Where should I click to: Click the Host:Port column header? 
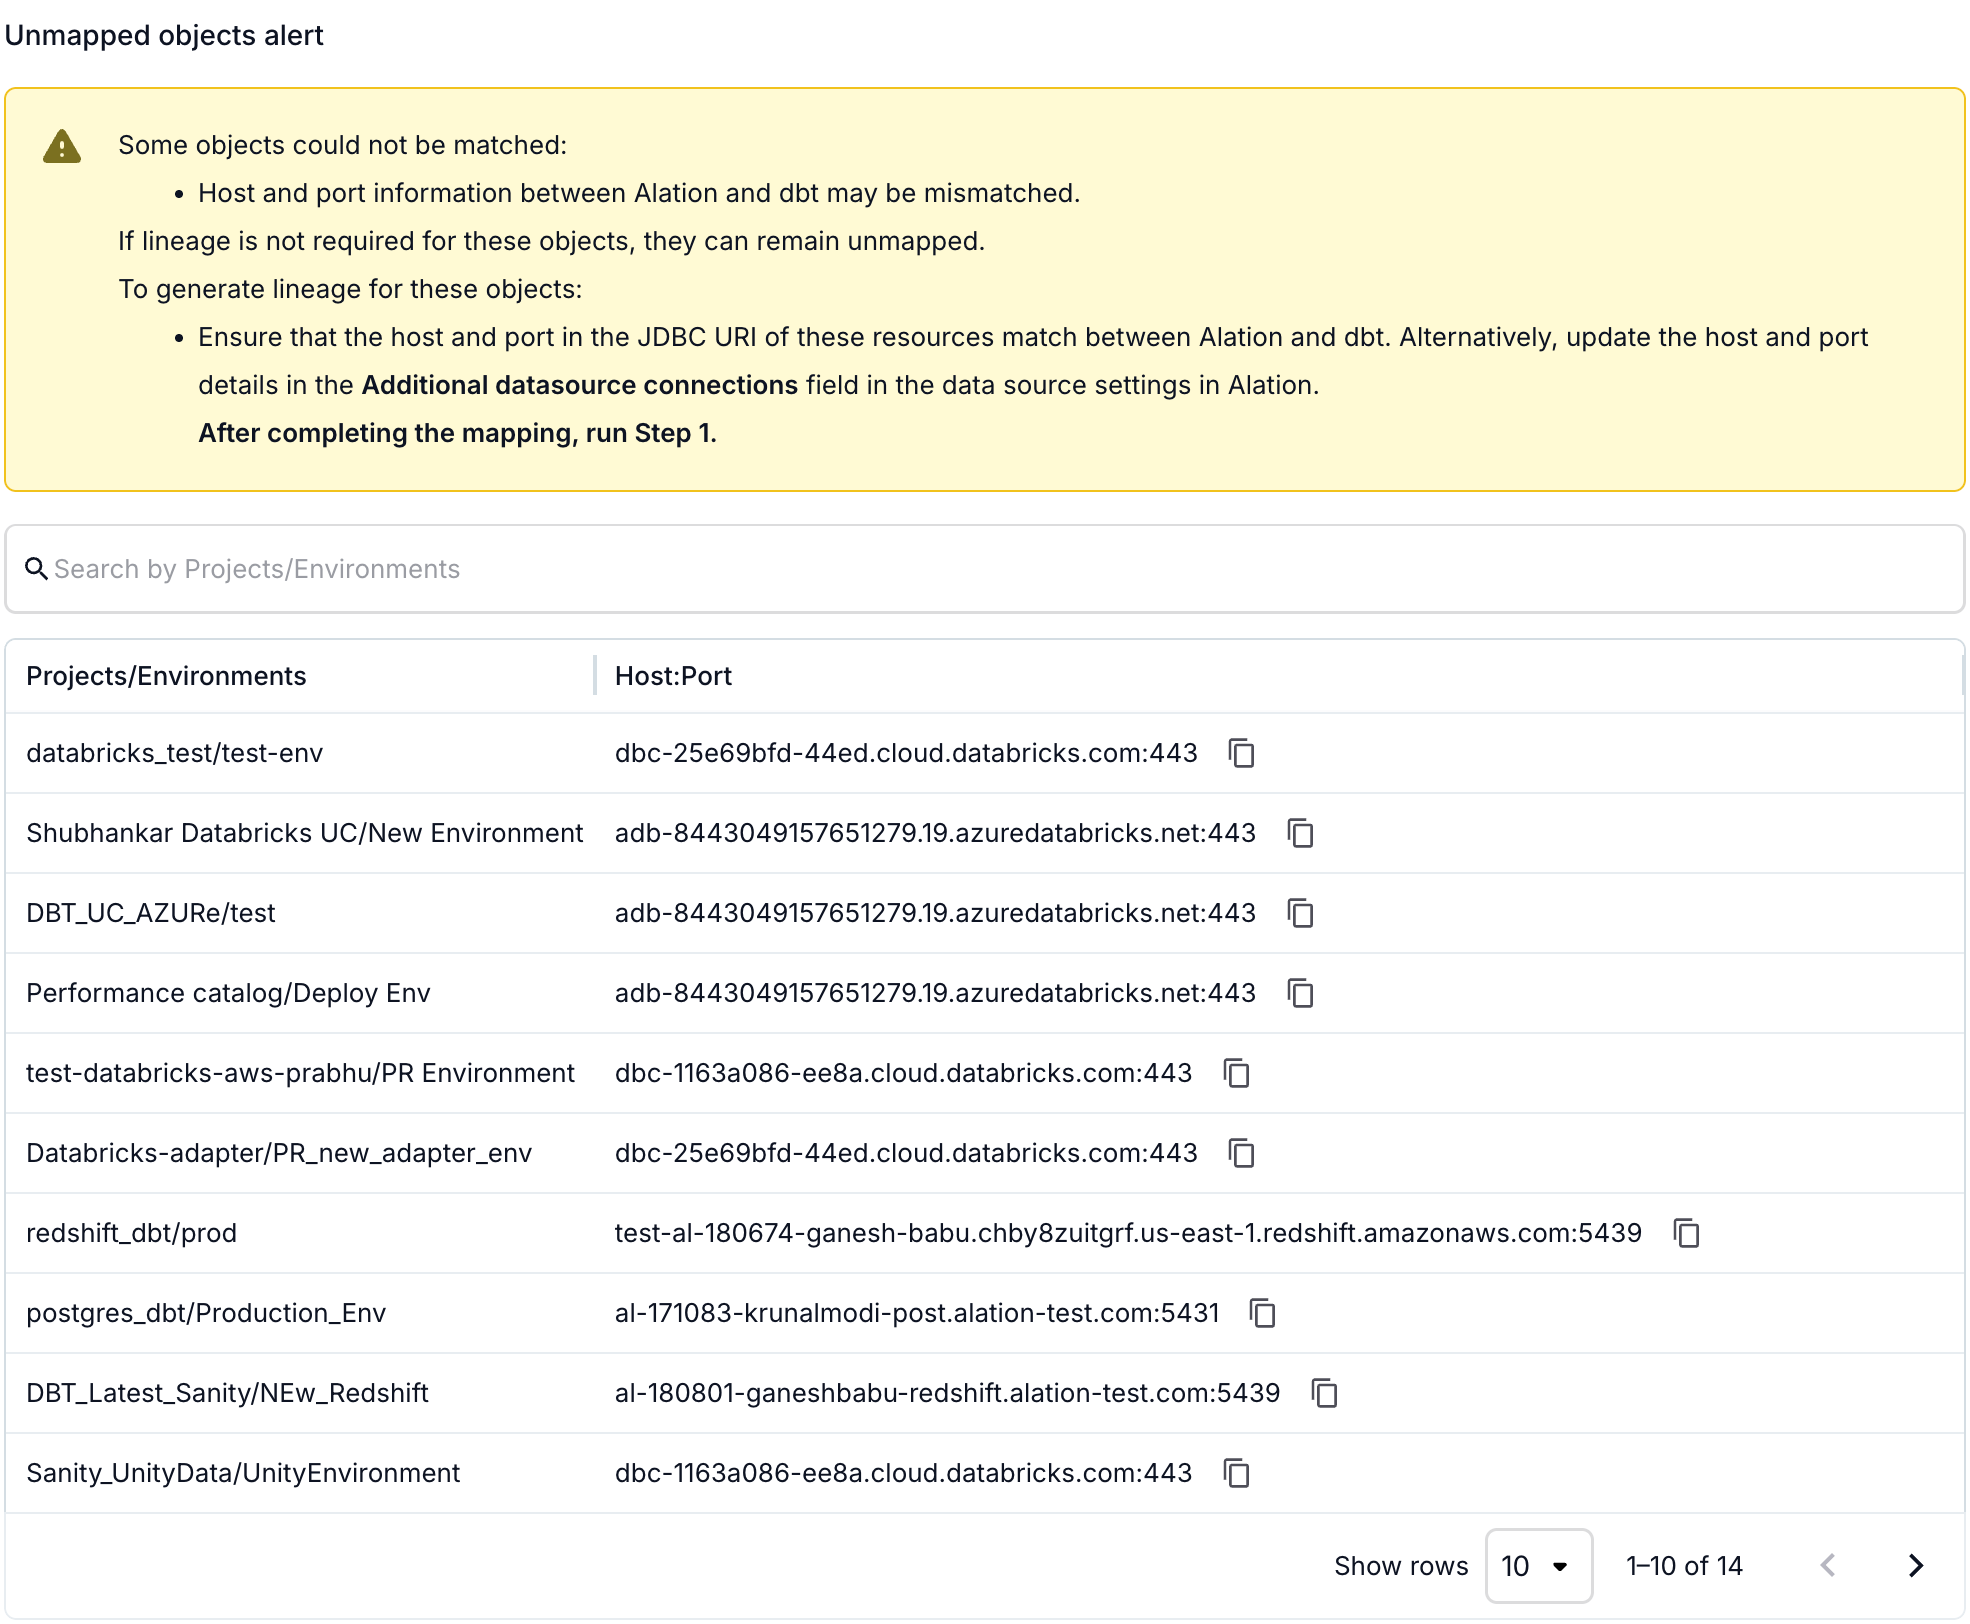click(x=673, y=676)
